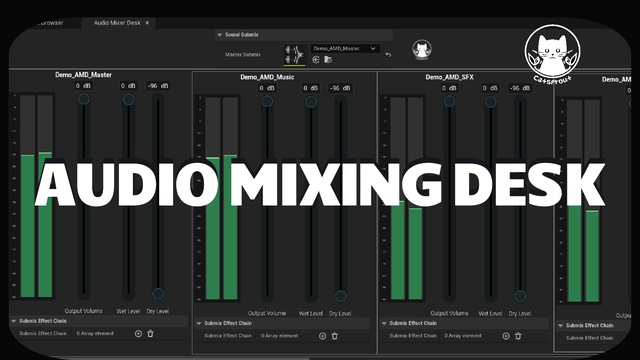Edit Demo_AMD_SFX Wet Level dB field
The image size is (640, 360).
point(490,88)
